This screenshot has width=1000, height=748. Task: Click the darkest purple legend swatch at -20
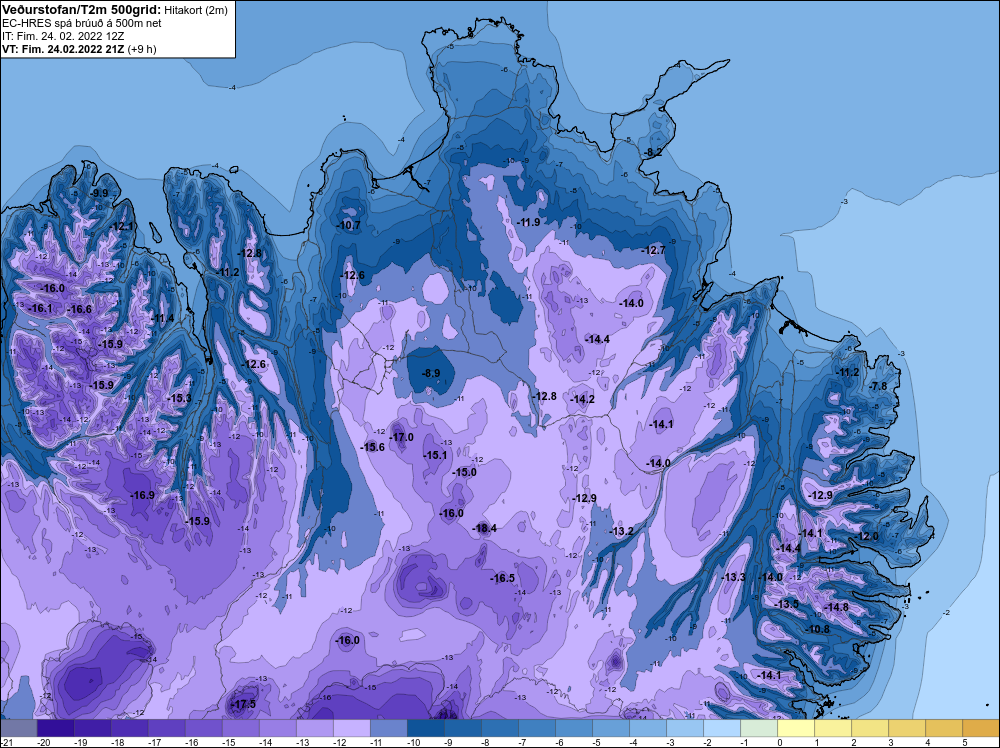tap(55, 728)
